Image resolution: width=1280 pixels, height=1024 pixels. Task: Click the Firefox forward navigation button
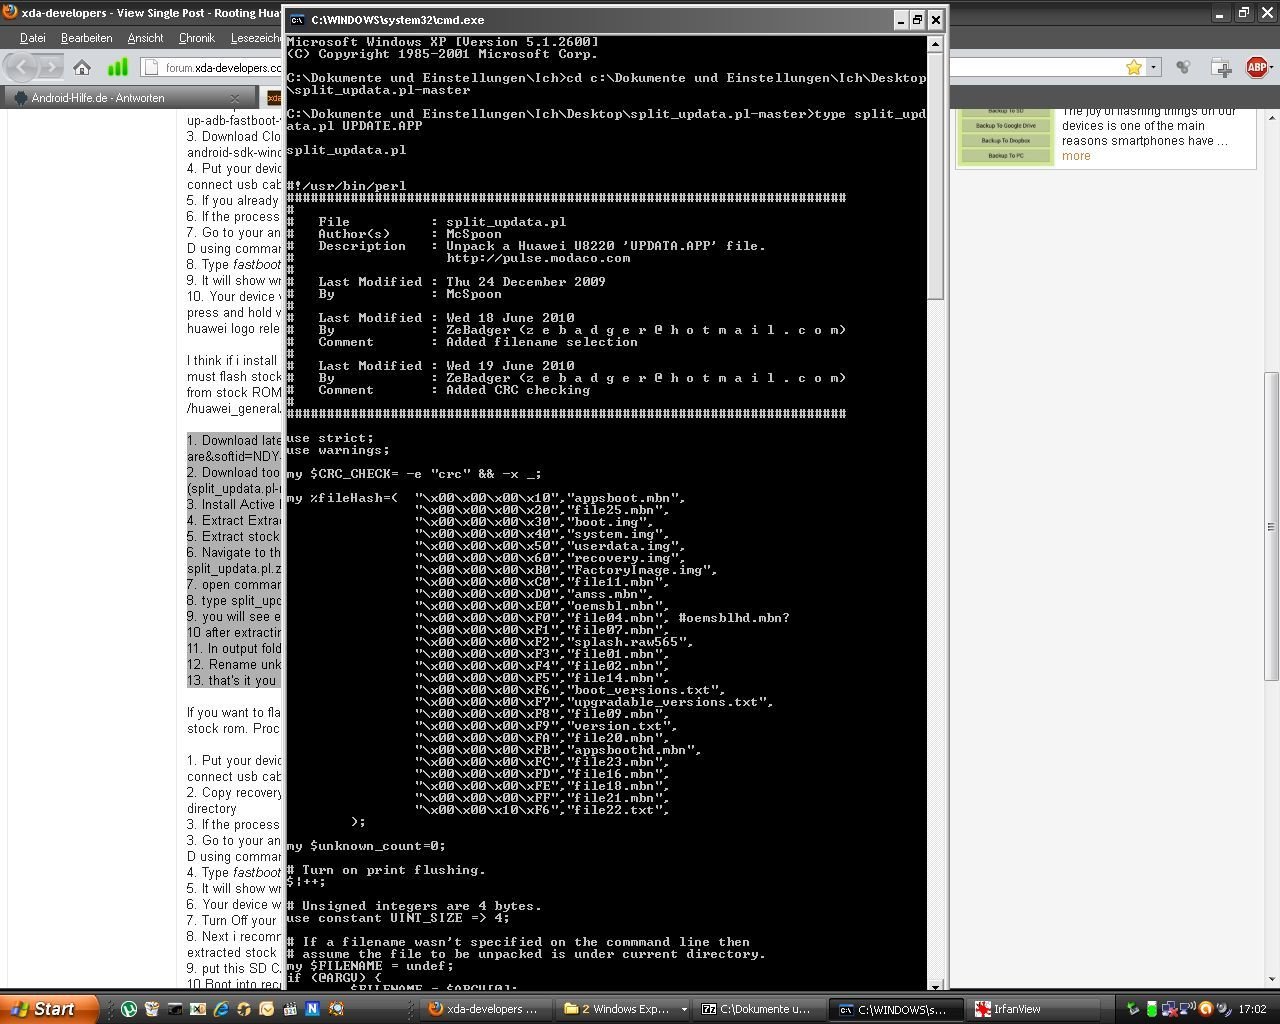point(51,67)
